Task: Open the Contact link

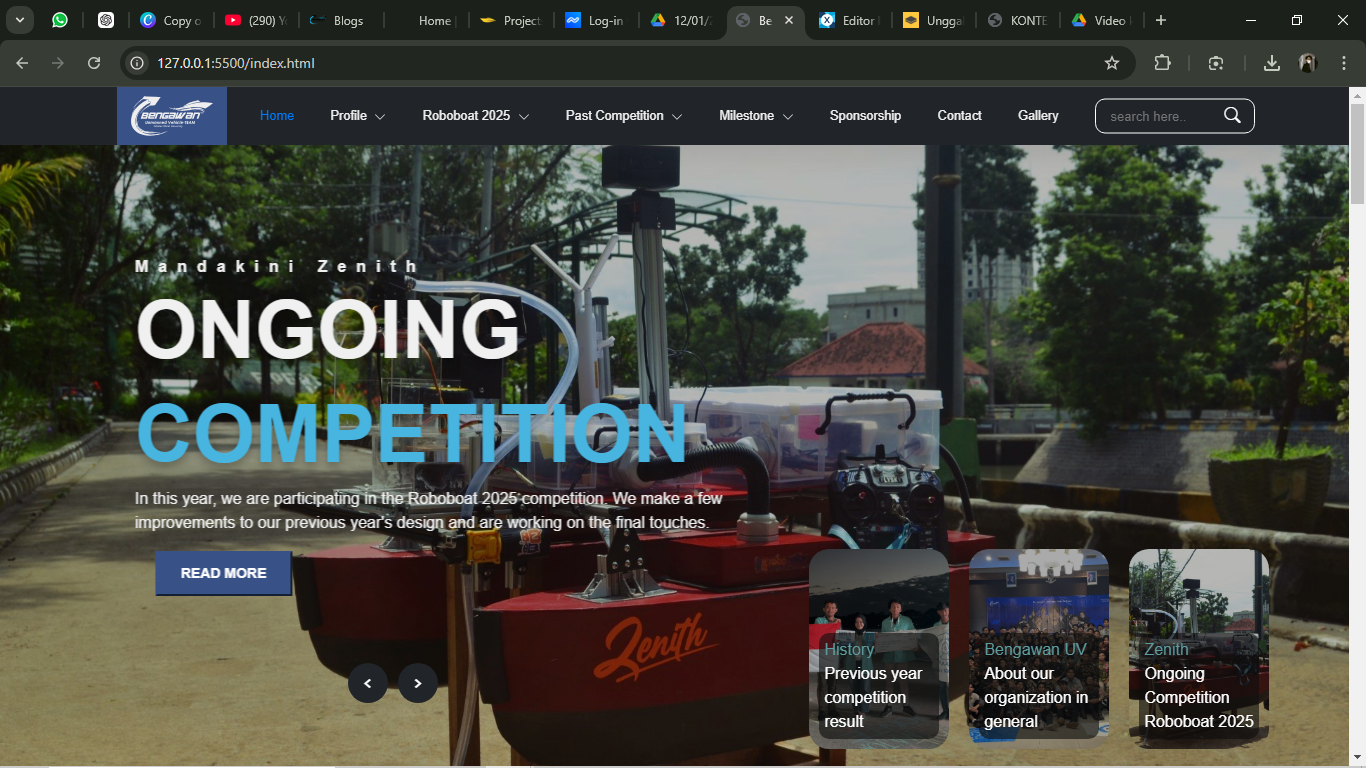Action: 959,116
